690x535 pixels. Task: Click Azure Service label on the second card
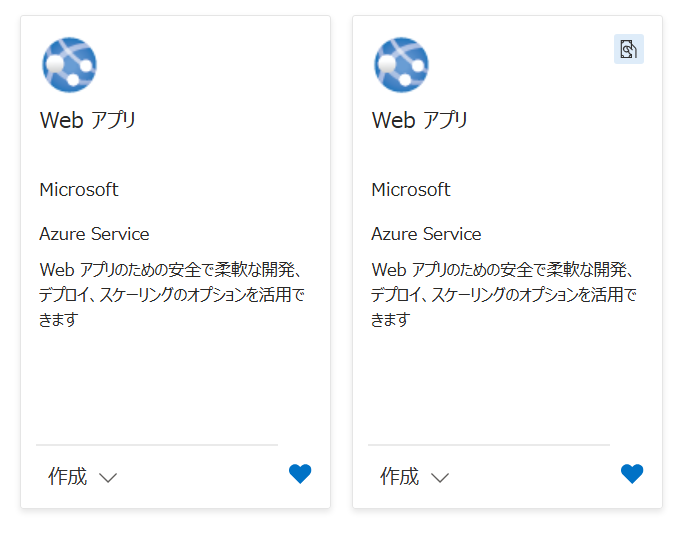[426, 234]
